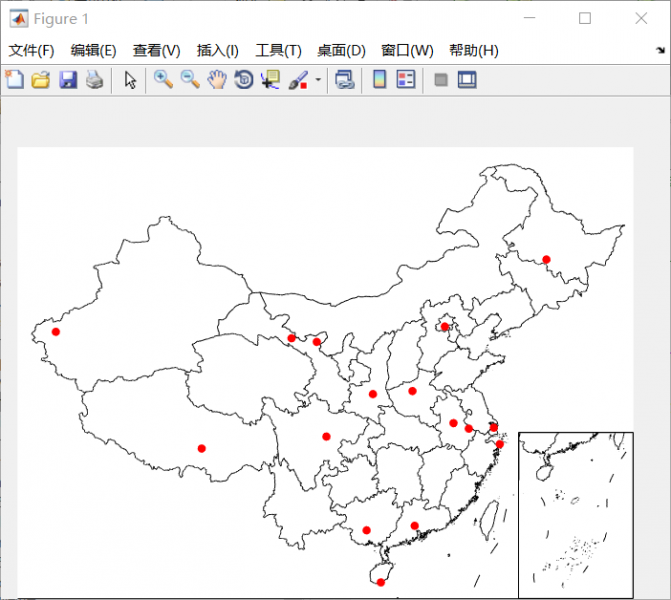The width and height of the screenshot is (671, 600).
Task: Open the 帮助(H) menu
Action: [473, 51]
